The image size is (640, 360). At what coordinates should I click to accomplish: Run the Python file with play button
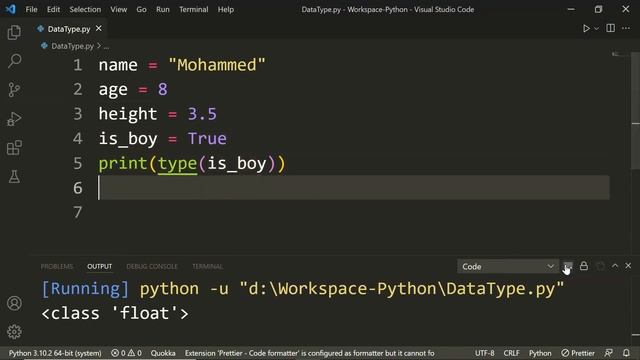click(x=586, y=29)
